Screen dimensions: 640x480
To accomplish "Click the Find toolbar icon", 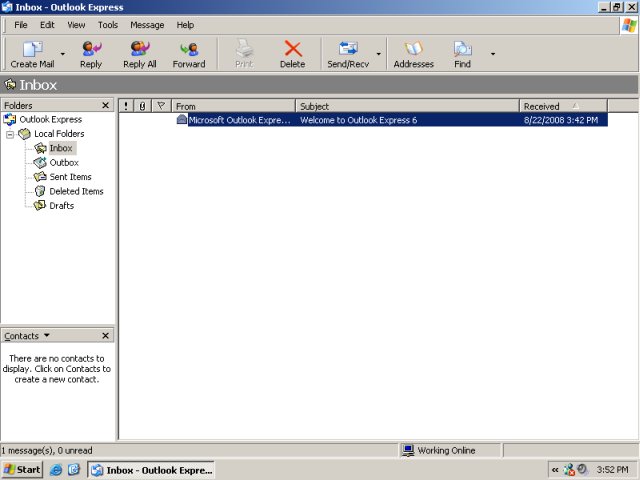I will click(462, 49).
